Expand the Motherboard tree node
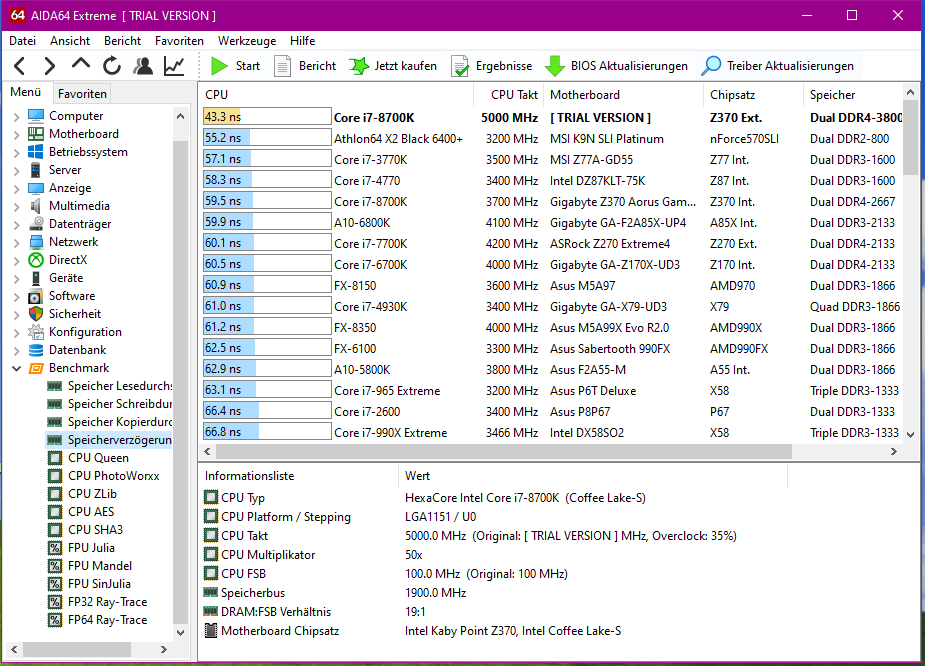 tap(17, 134)
